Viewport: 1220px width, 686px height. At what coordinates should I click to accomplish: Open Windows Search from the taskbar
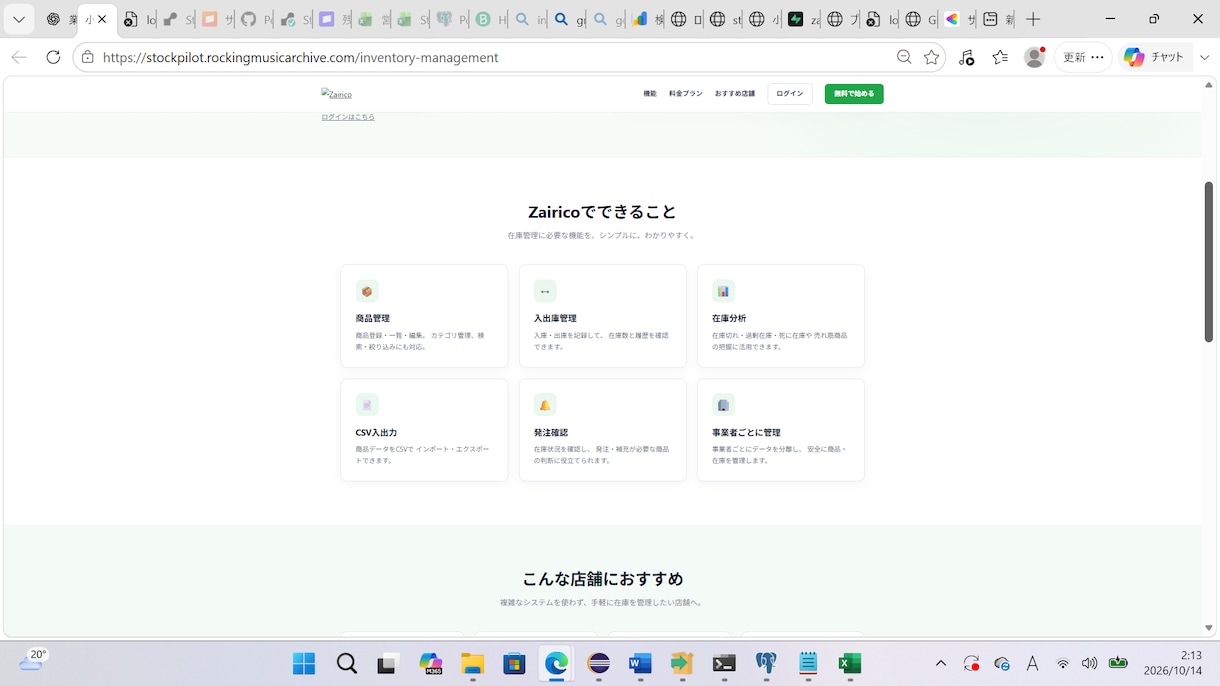(346, 663)
